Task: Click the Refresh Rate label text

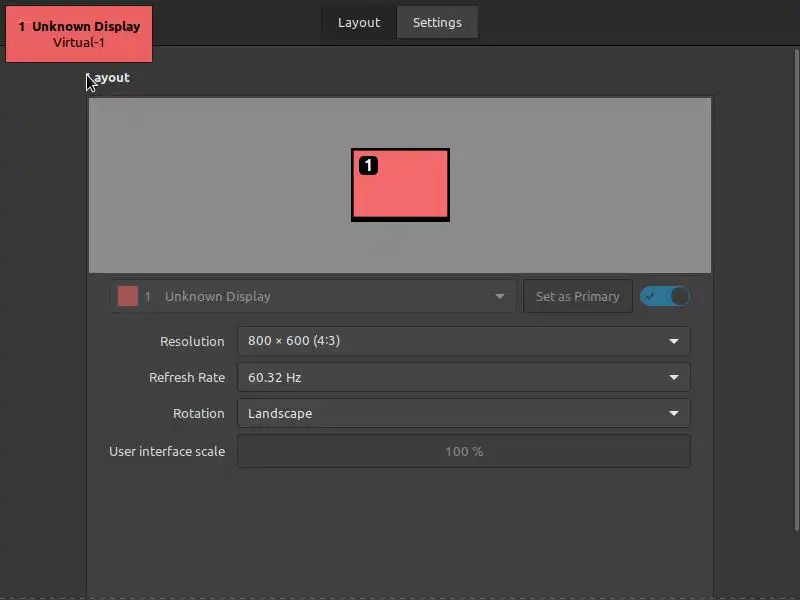Action: pyautogui.click(x=187, y=378)
